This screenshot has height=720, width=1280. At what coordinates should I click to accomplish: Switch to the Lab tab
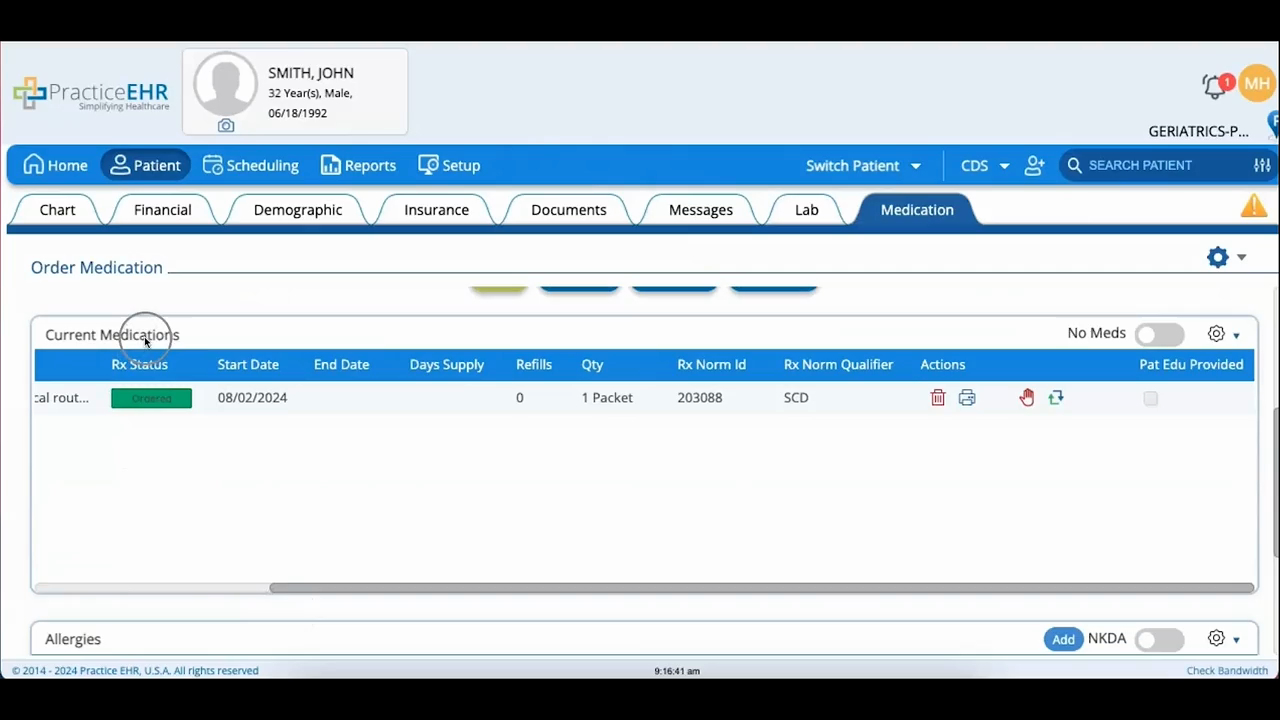806,209
